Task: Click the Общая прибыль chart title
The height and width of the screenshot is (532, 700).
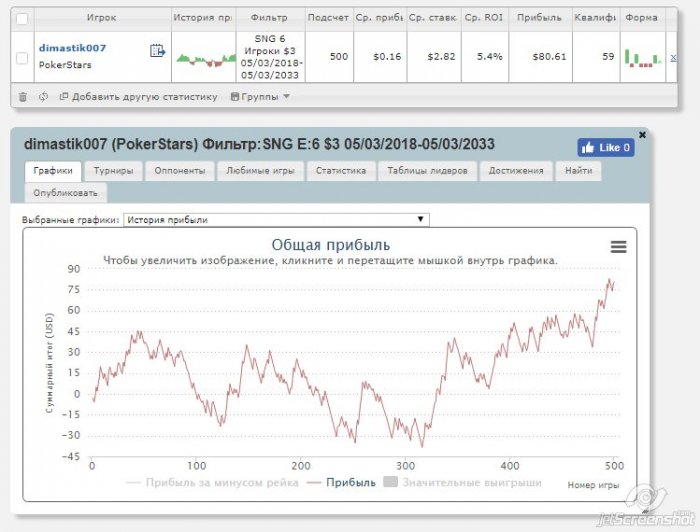Action: tap(330, 245)
